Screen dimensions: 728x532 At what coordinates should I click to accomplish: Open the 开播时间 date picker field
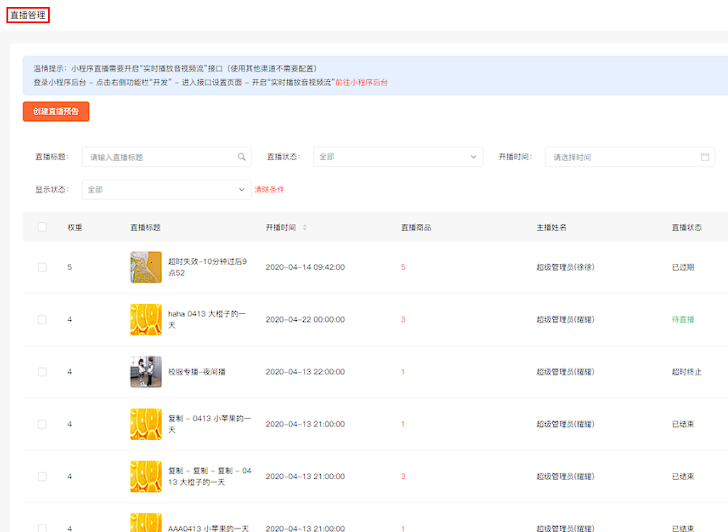[630, 157]
